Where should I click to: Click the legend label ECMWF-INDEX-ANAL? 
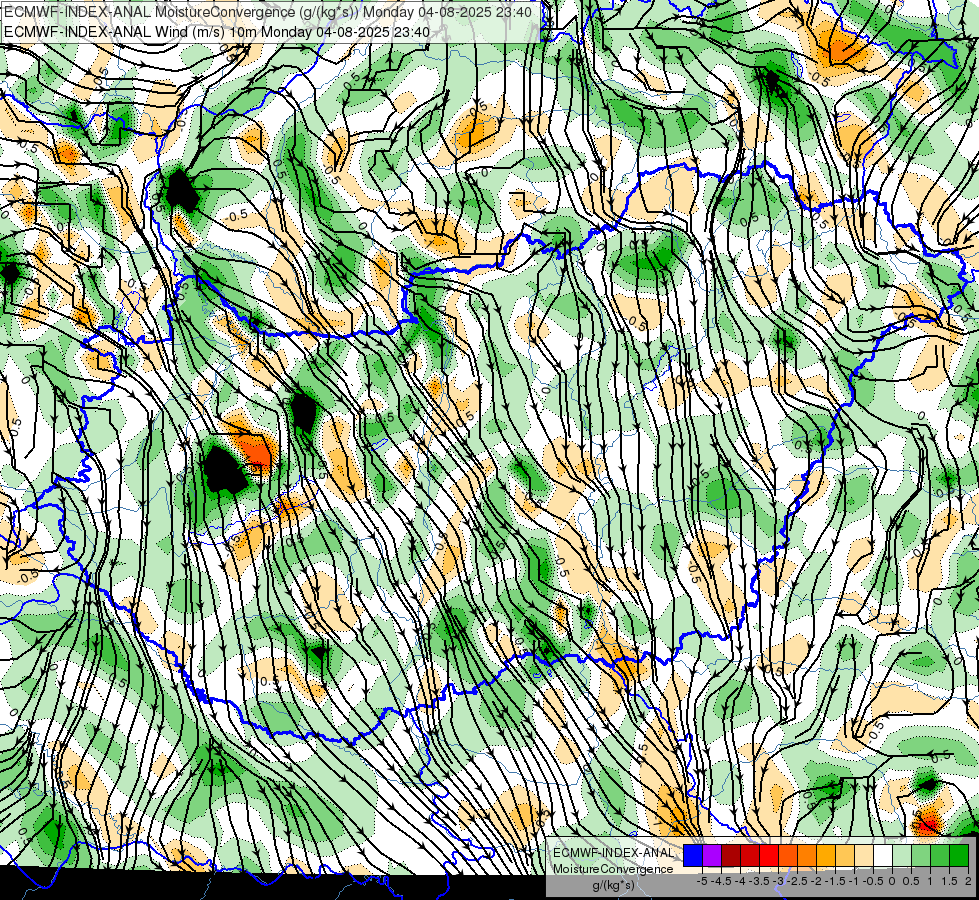point(613,853)
